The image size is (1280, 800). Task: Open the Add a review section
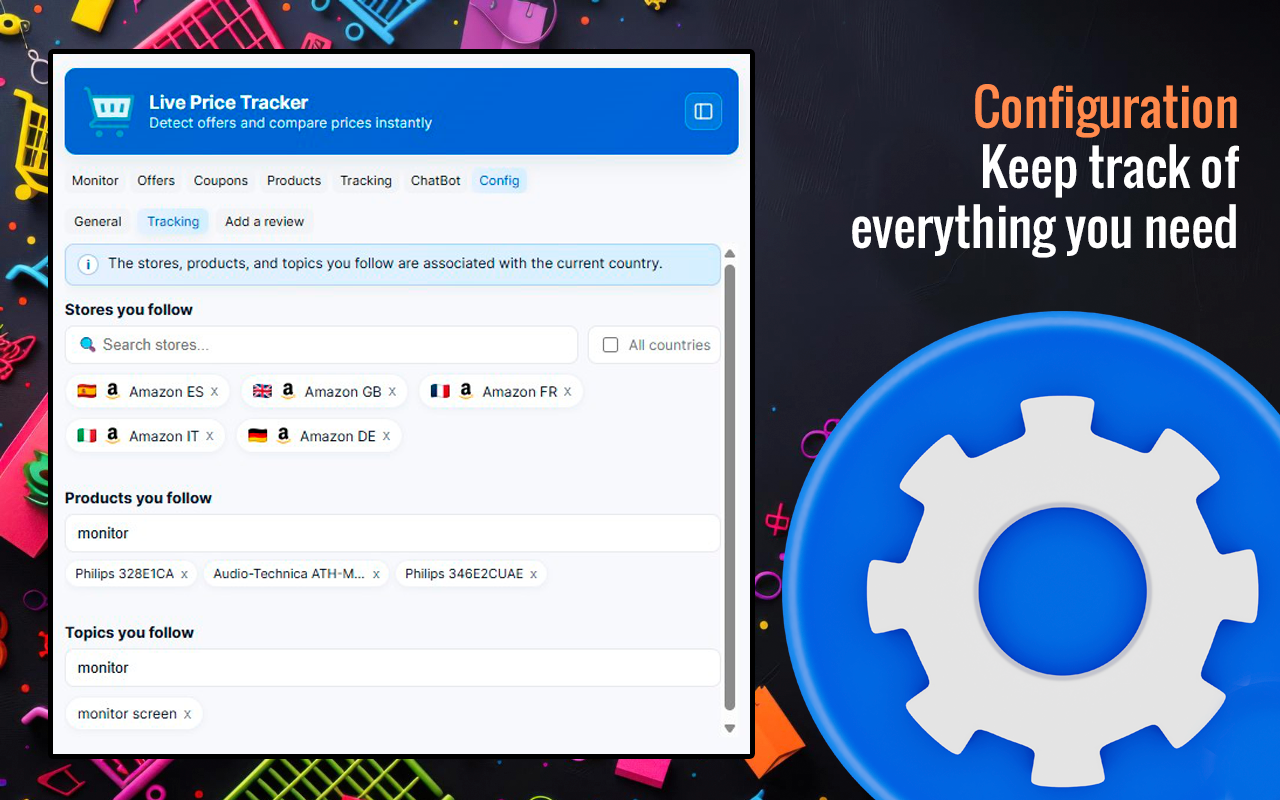(x=264, y=221)
